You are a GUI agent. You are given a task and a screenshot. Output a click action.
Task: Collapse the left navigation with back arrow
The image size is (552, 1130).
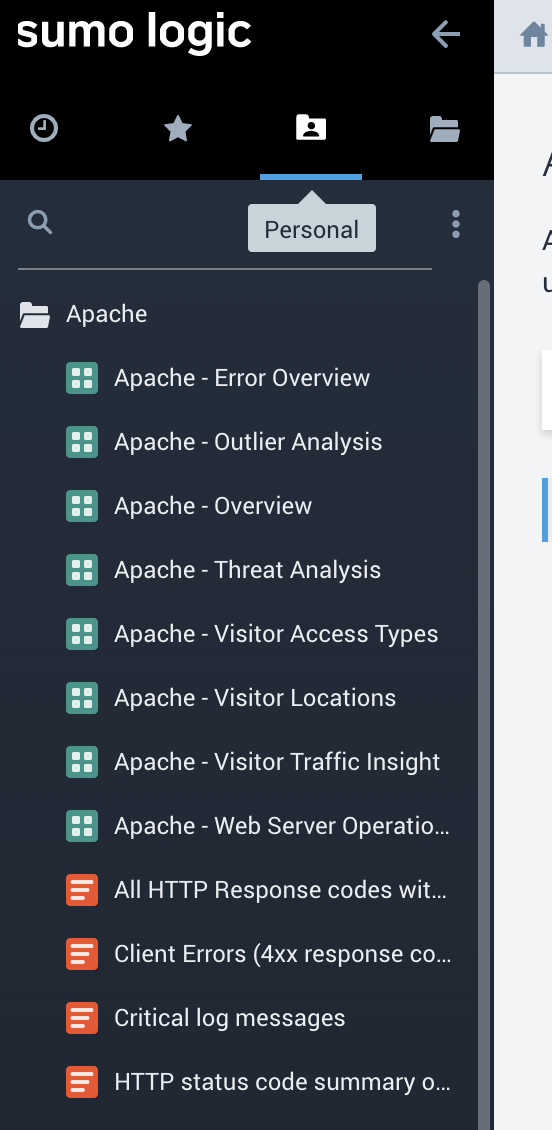point(445,34)
